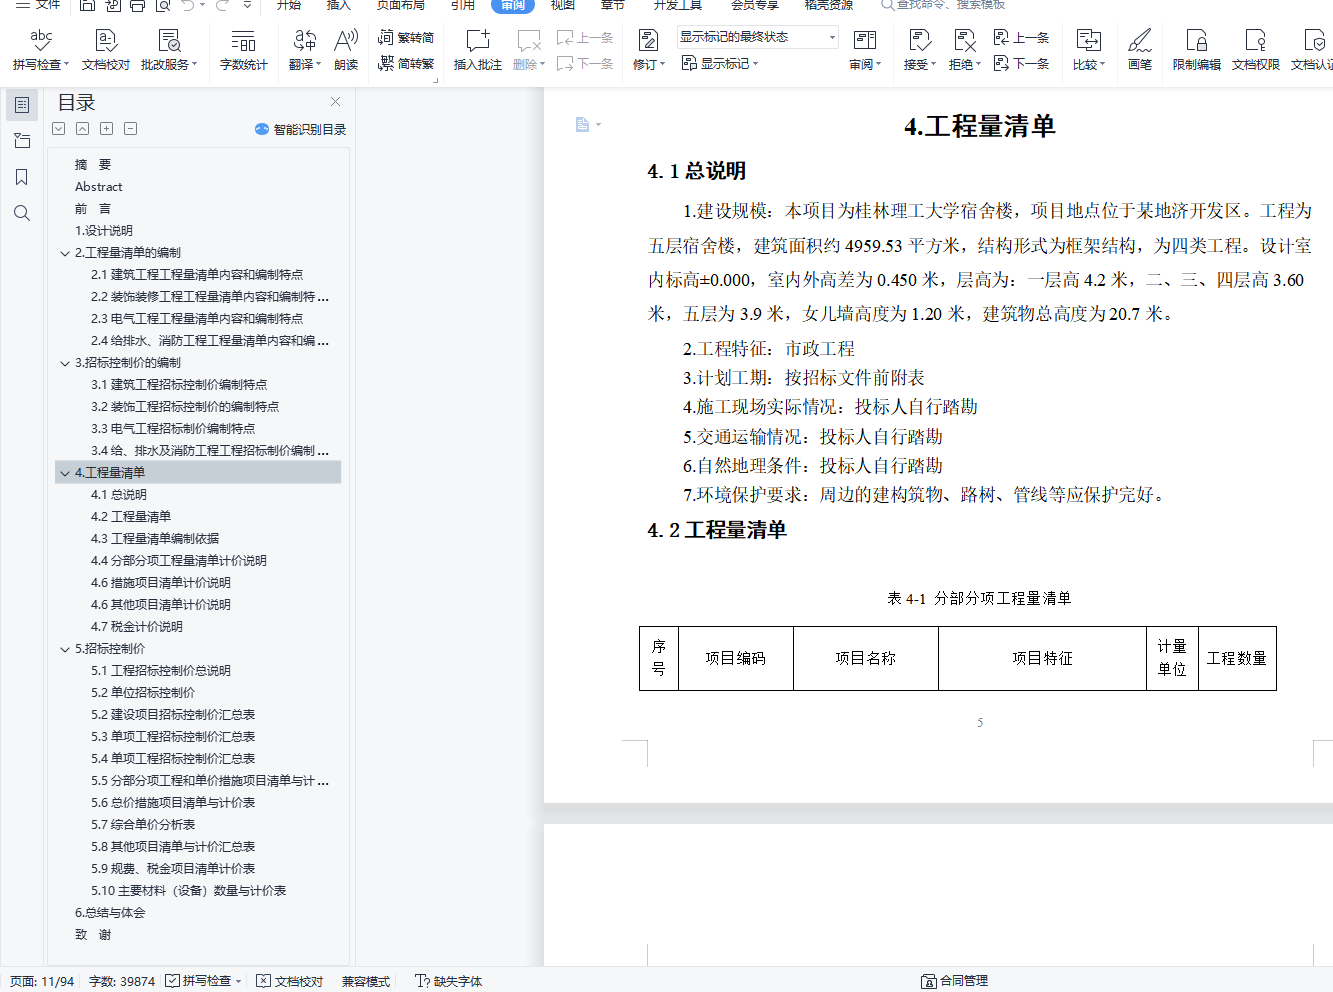Viewport: 1333px width, 992px height.
Task: Close the 目录 navigation panel
Action: click(336, 102)
